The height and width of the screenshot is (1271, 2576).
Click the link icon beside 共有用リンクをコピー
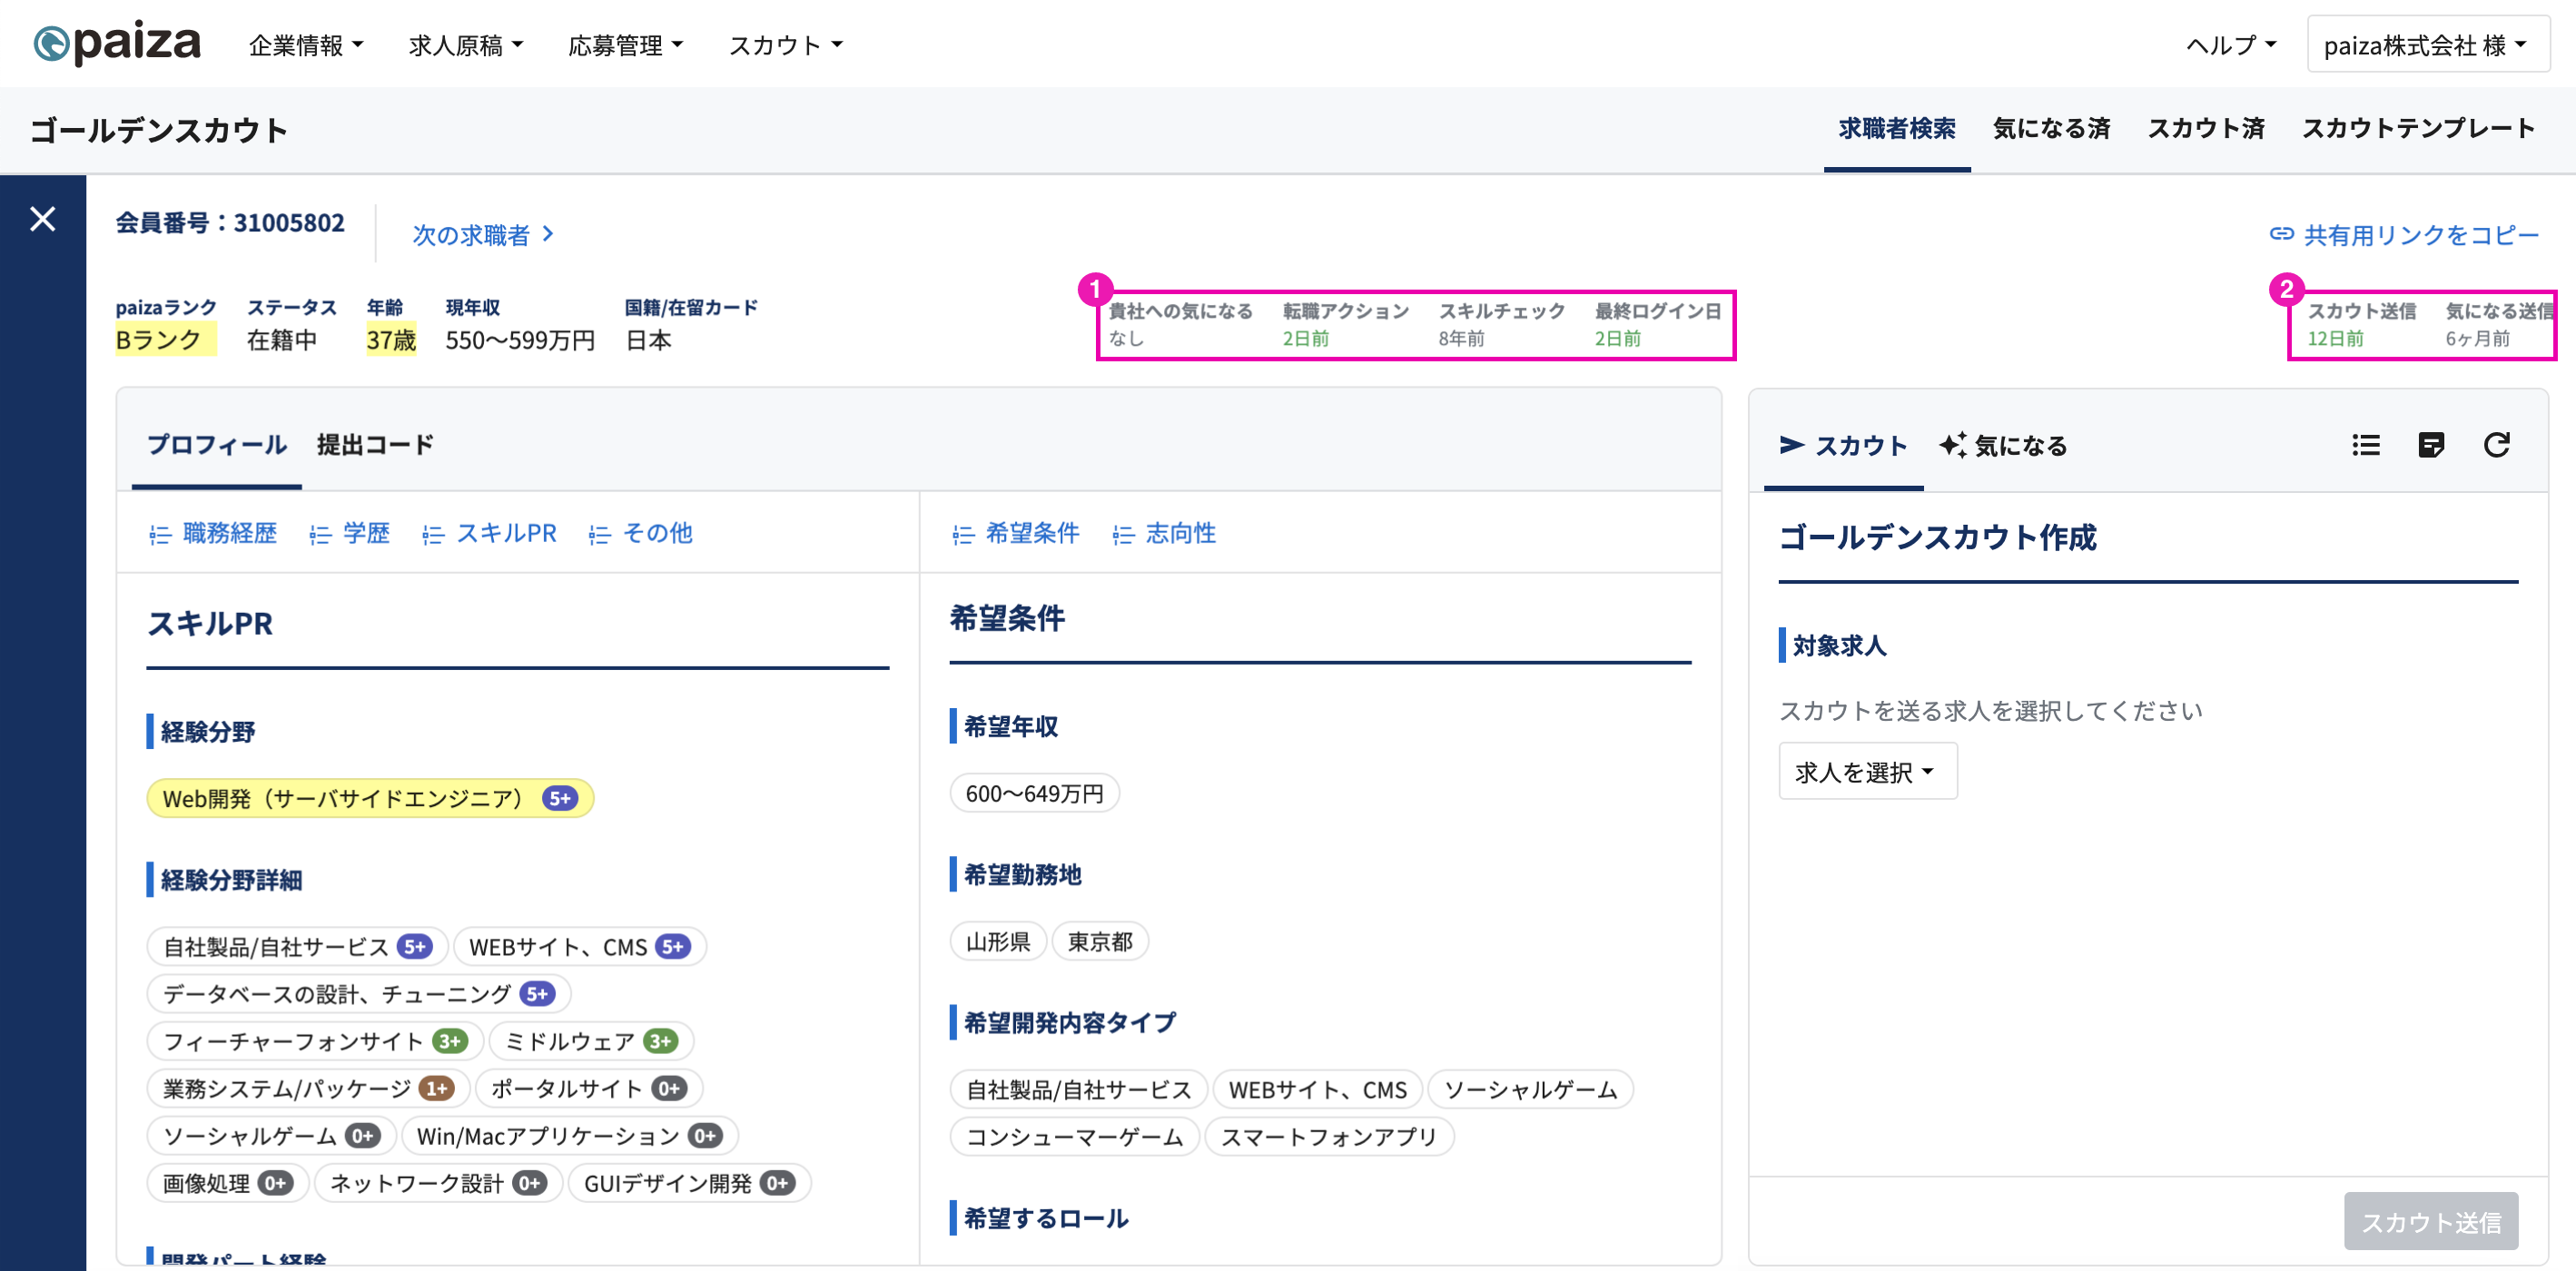tap(2281, 234)
